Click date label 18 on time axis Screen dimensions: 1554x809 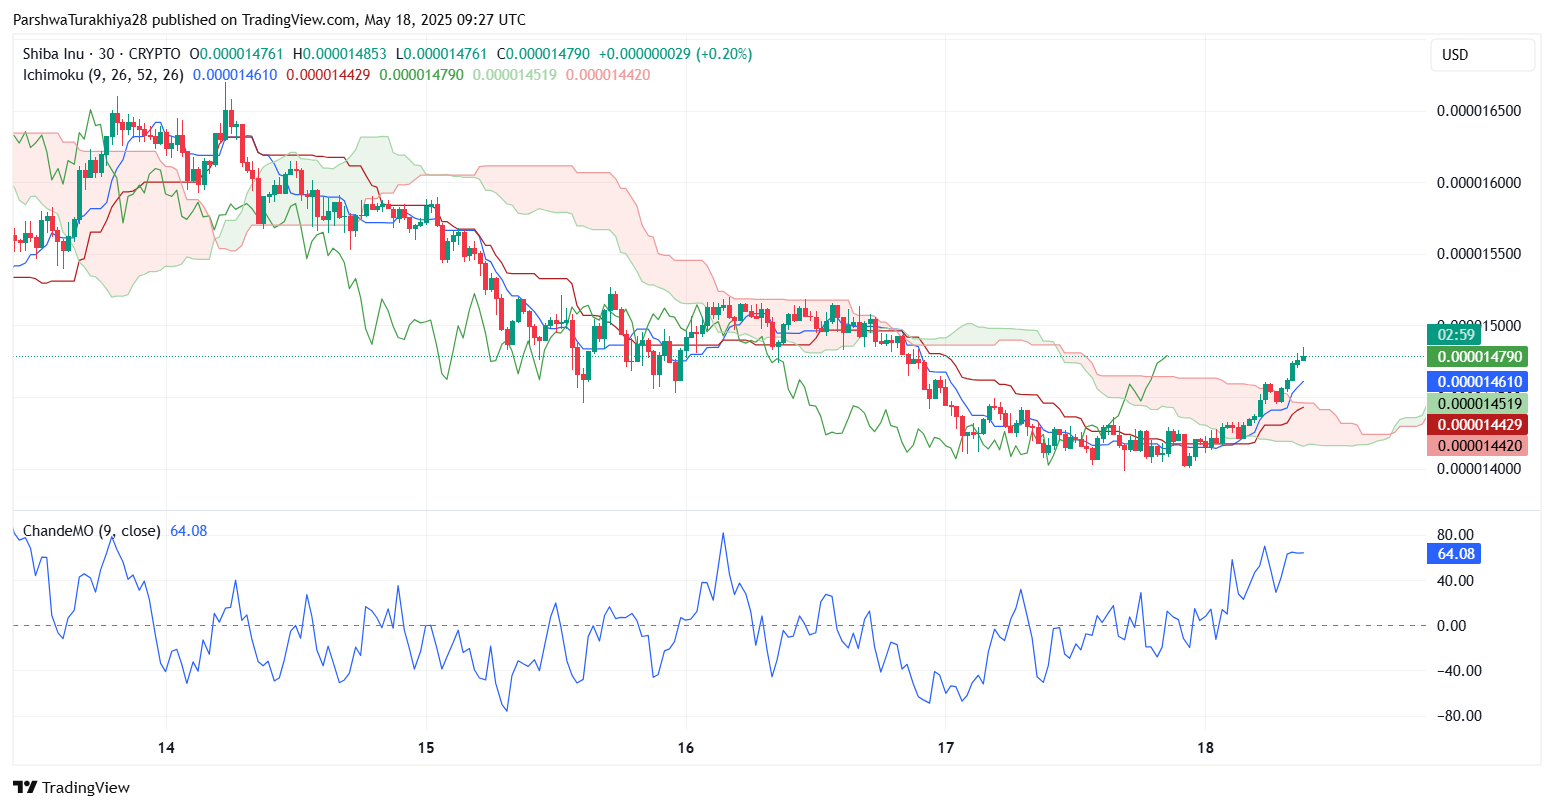click(x=1205, y=747)
